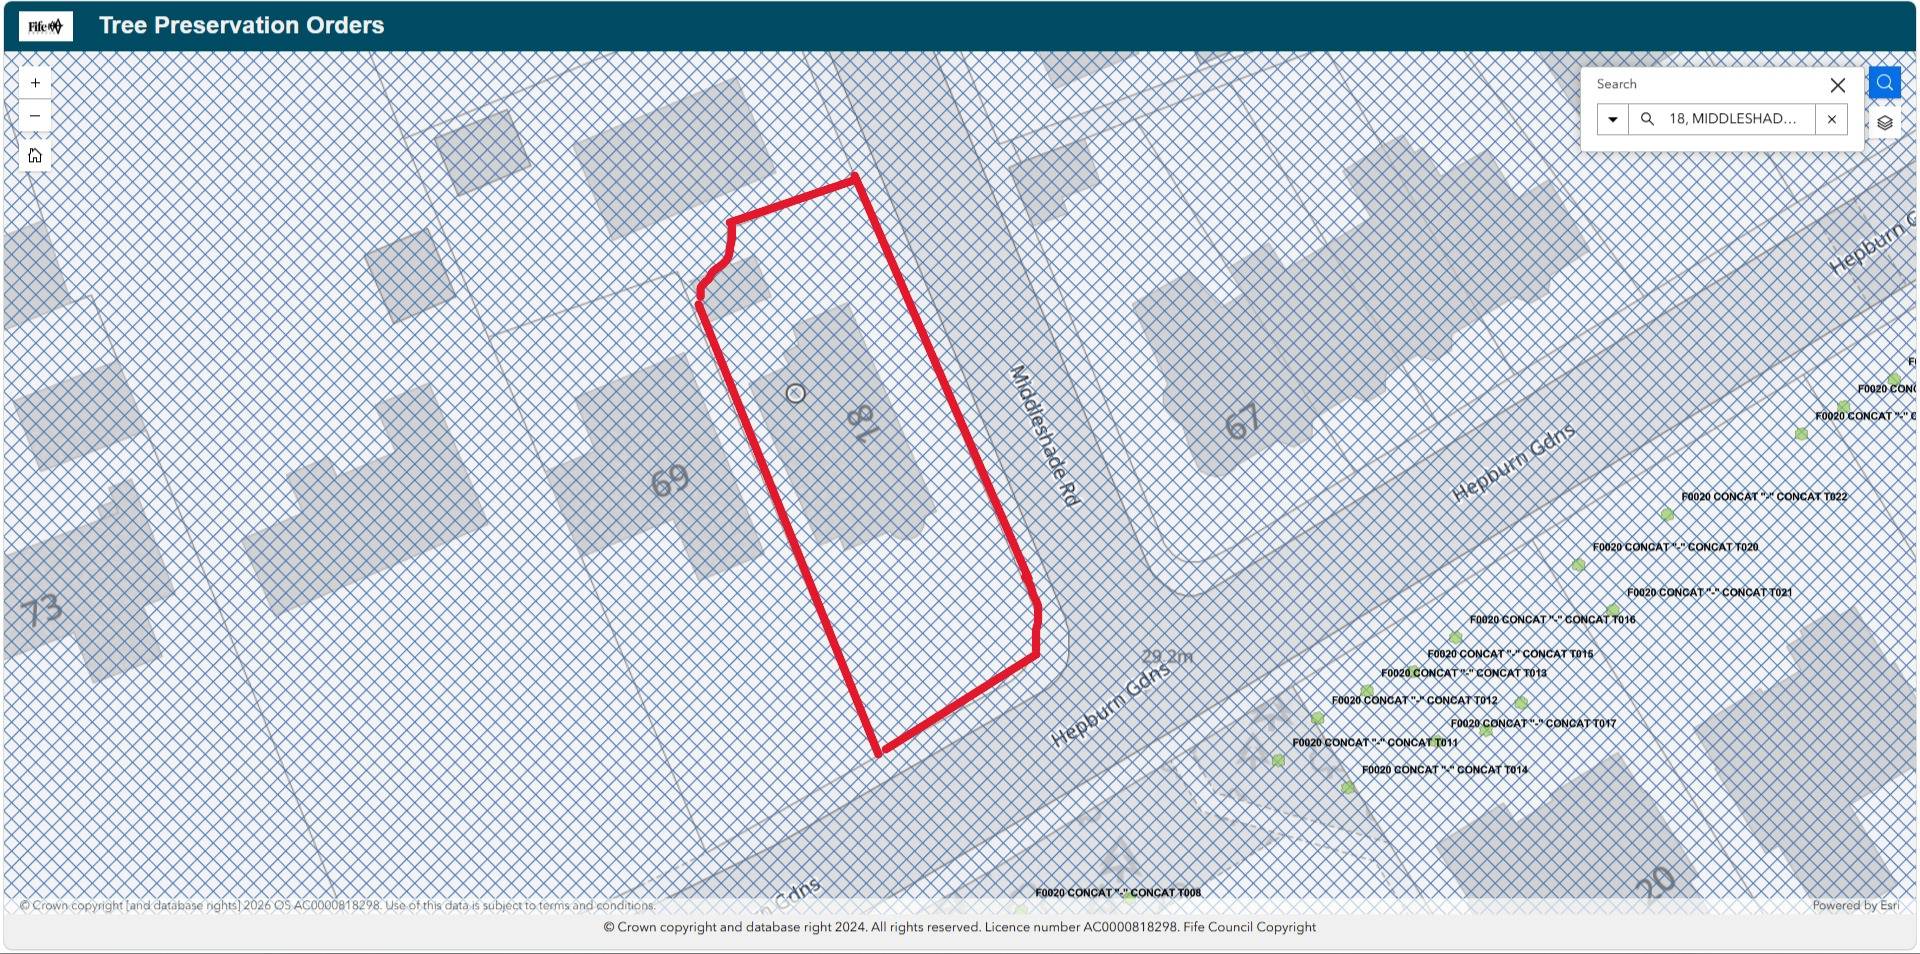Return to the default map view home icon
The image size is (1920, 954).
35,156
